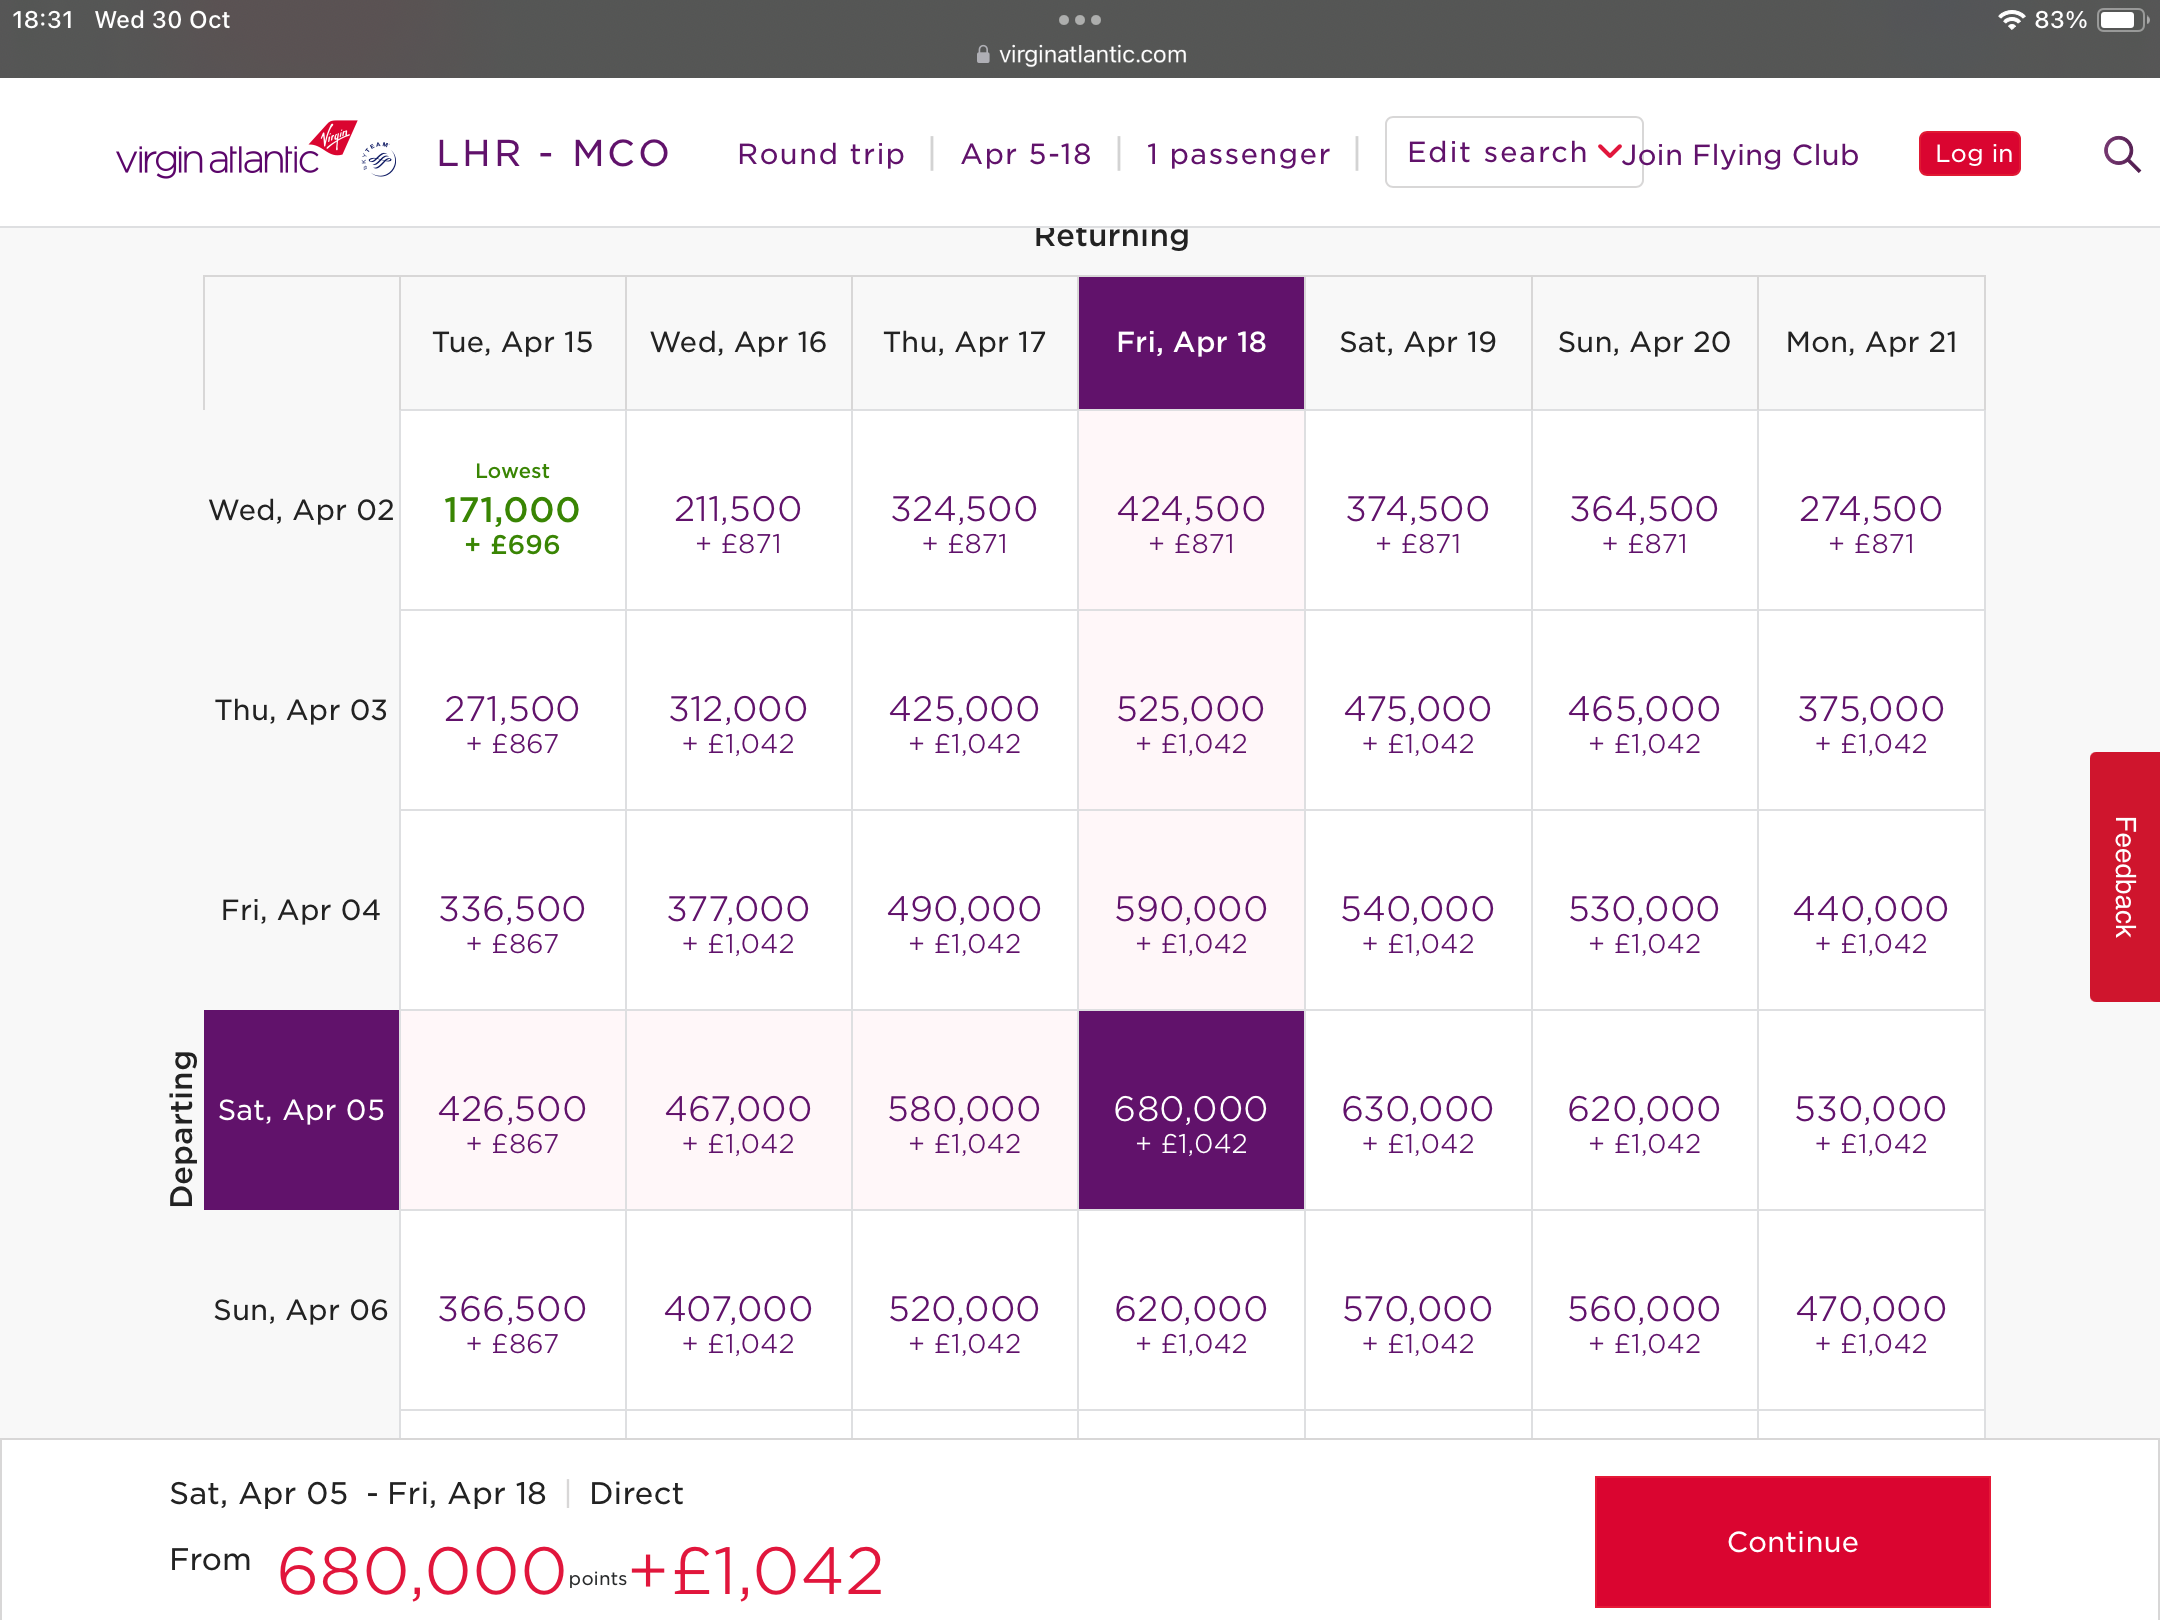2160x1620 pixels.
Task: Choose the 211,500 + £871 fare
Action: pos(739,510)
